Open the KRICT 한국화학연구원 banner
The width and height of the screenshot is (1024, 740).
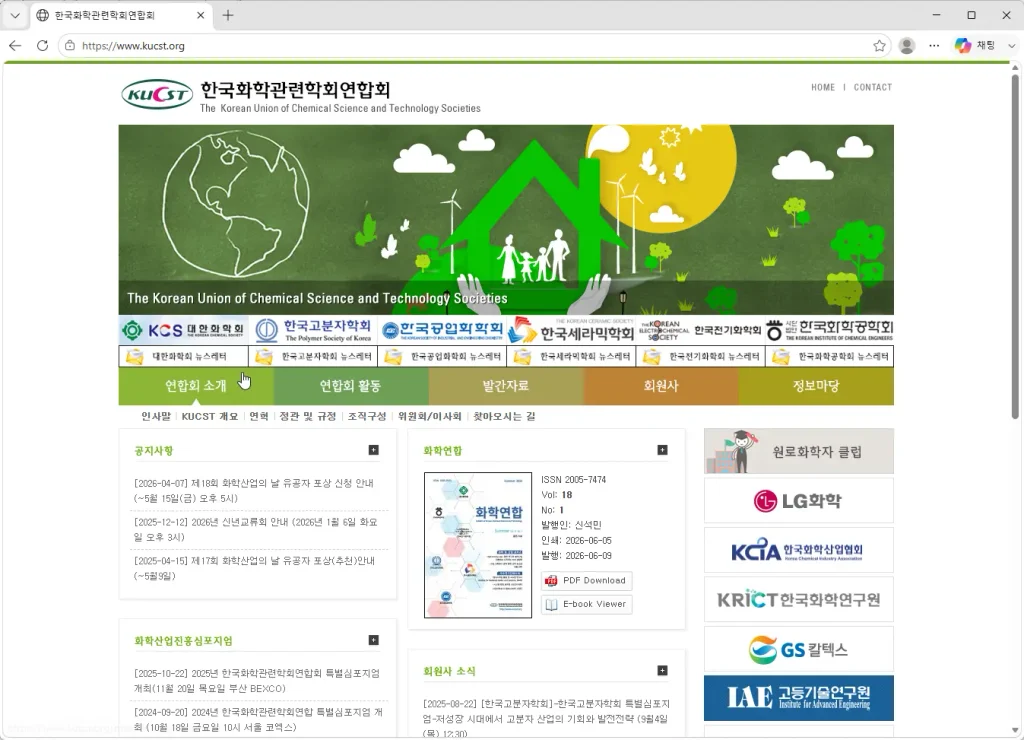tap(799, 600)
